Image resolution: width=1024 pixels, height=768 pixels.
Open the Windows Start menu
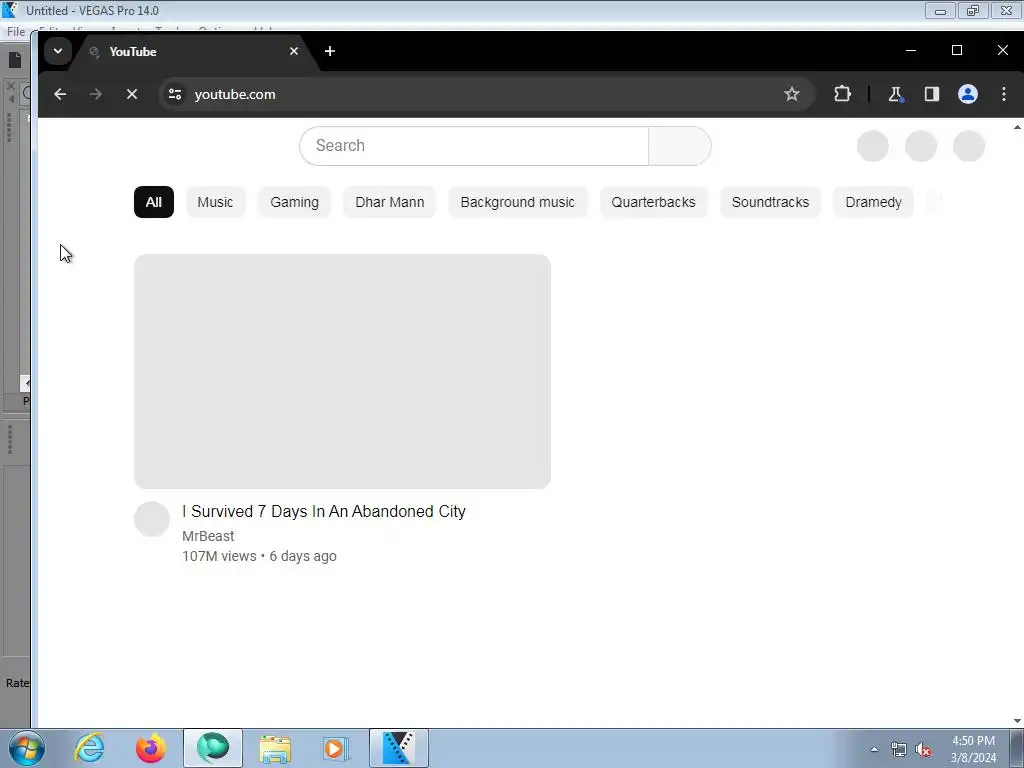[x=27, y=748]
